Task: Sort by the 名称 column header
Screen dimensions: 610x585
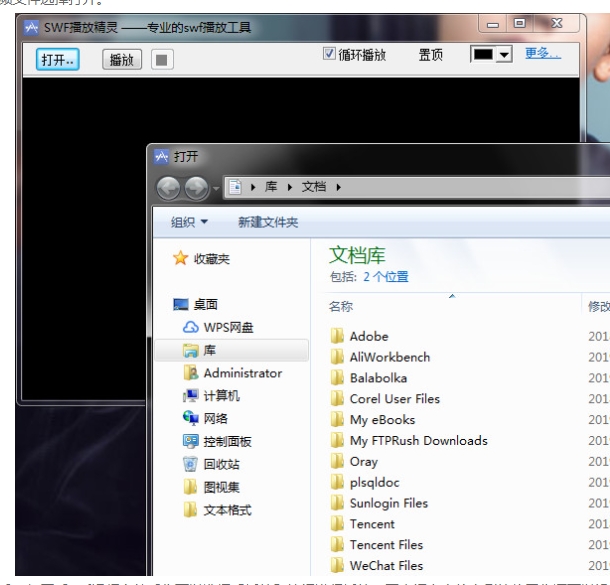Action: click(x=341, y=307)
